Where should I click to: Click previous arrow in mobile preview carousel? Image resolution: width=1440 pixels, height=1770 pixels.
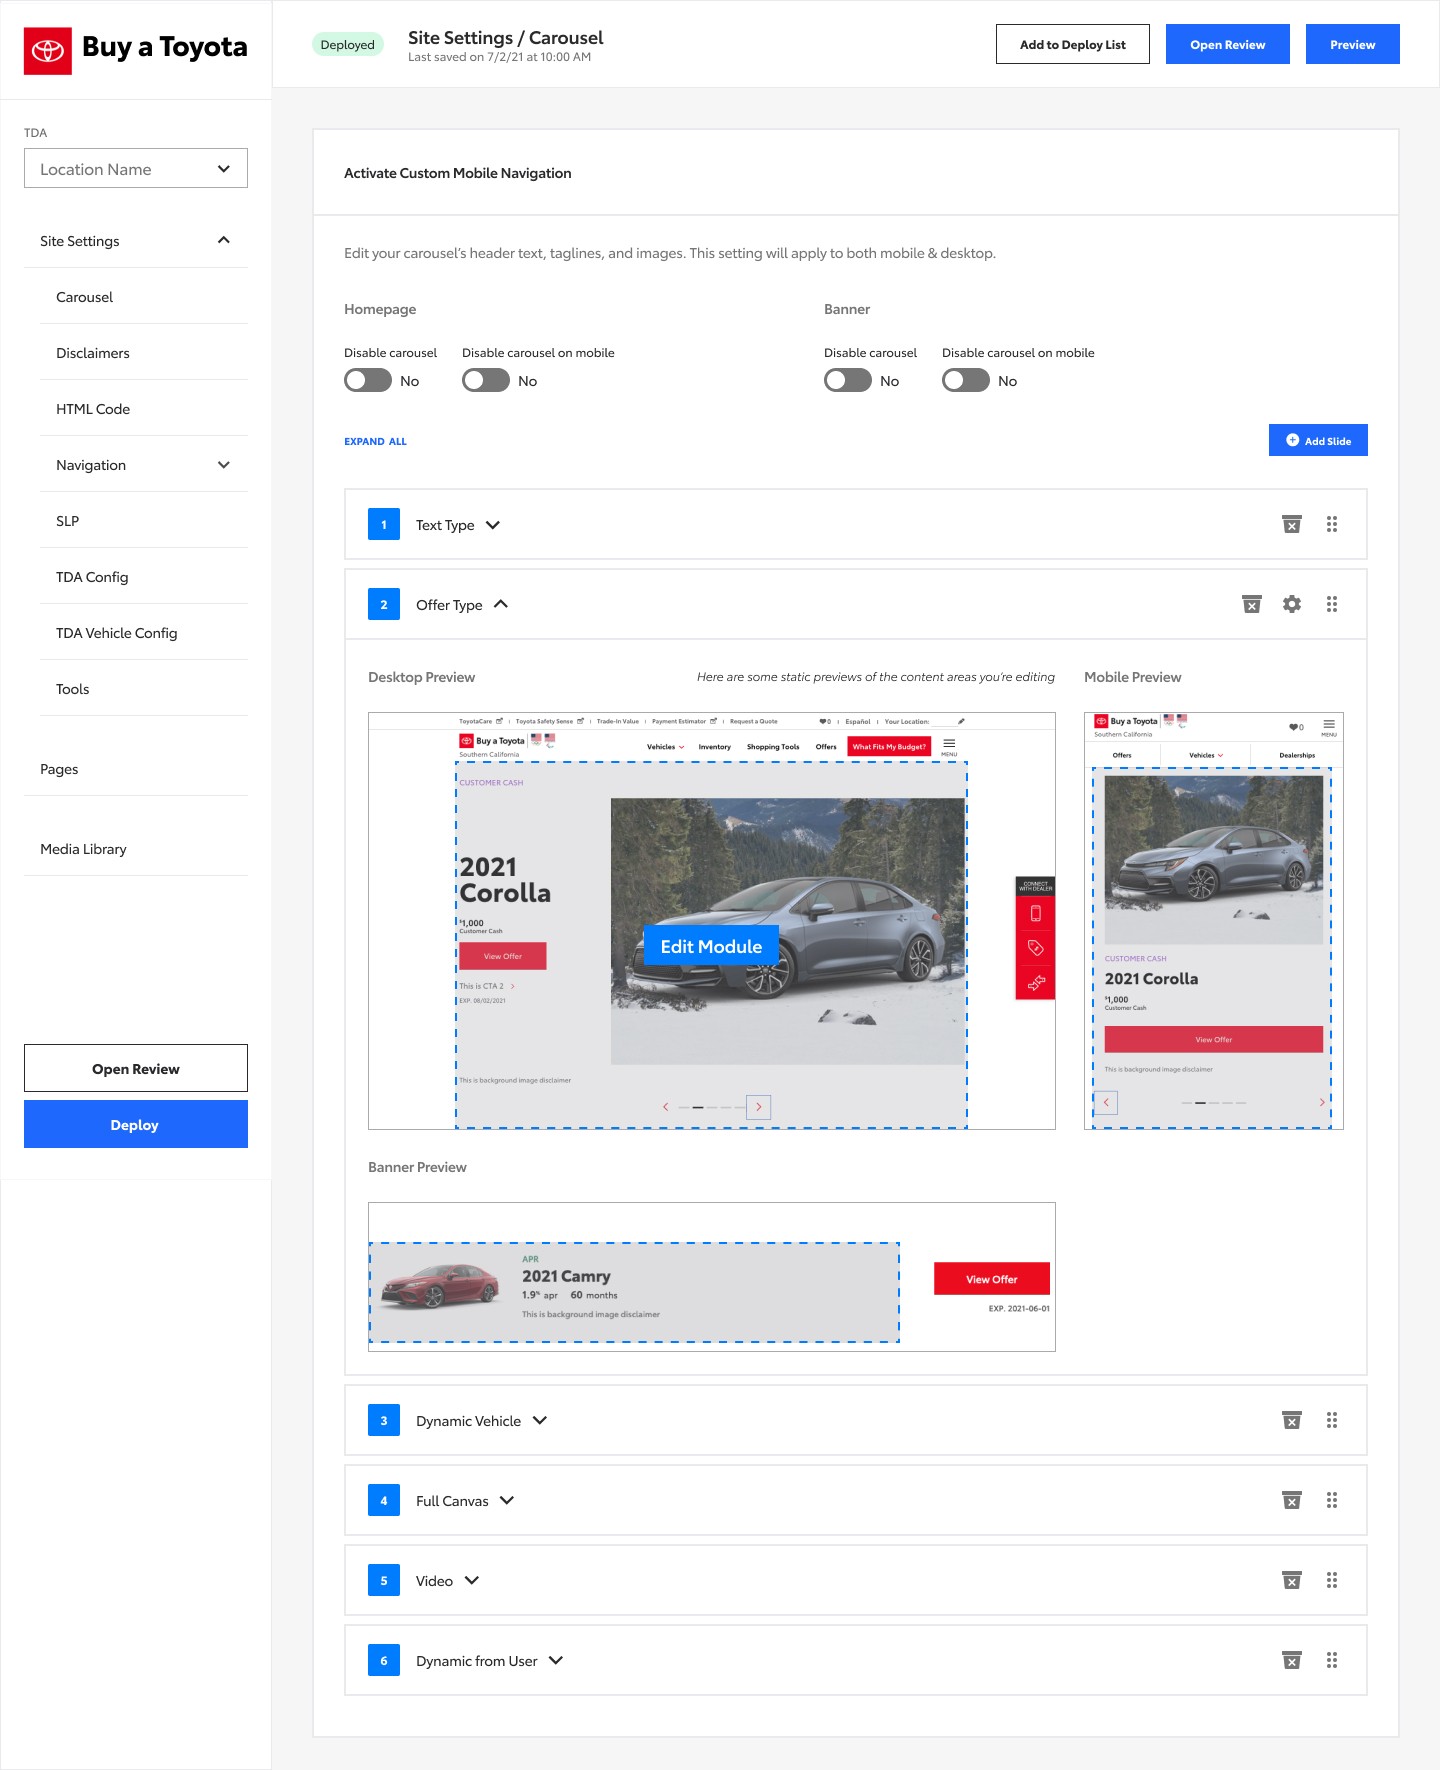(1106, 1102)
